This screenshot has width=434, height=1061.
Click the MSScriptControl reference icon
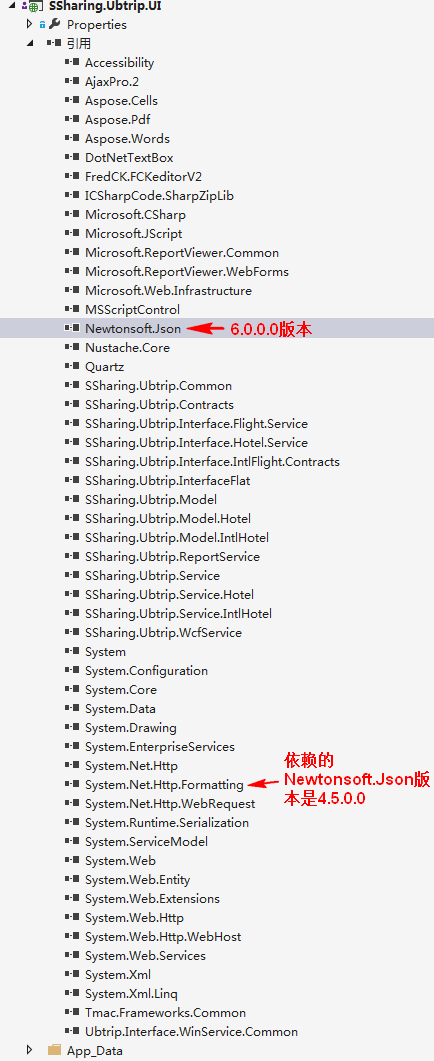point(72,309)
